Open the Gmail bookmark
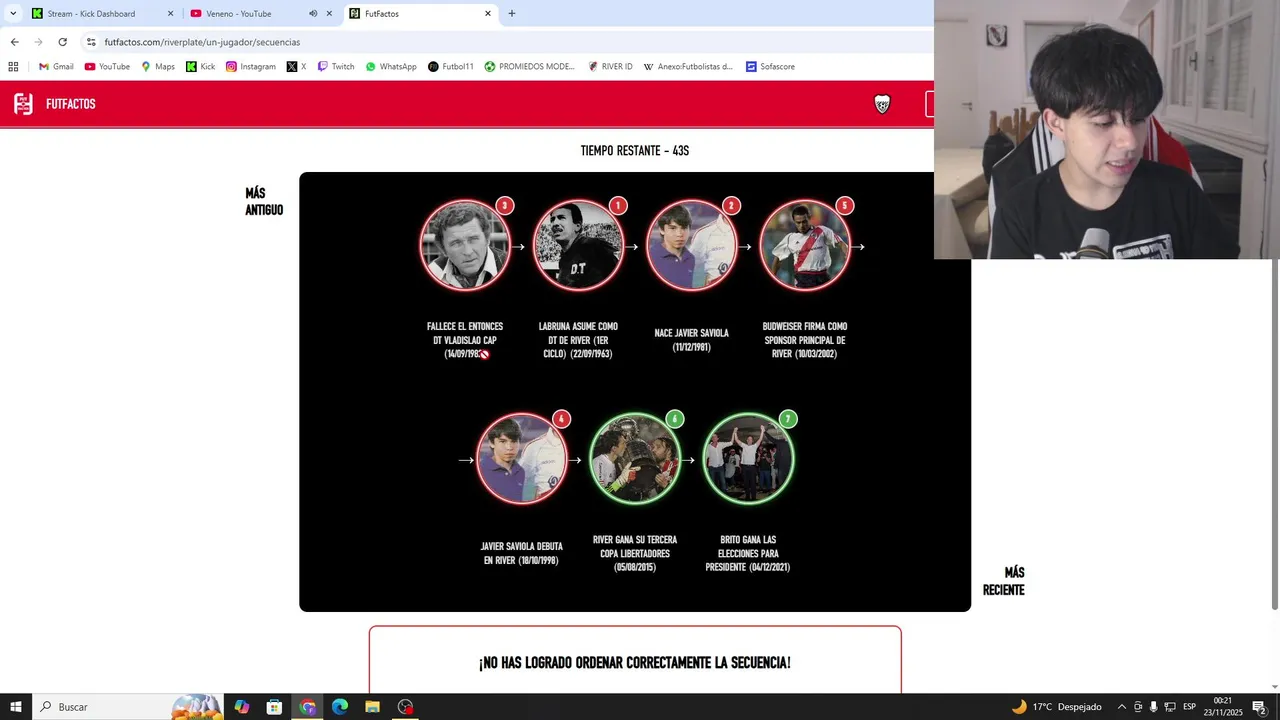 pyautogui.click(x=56, y=67)
